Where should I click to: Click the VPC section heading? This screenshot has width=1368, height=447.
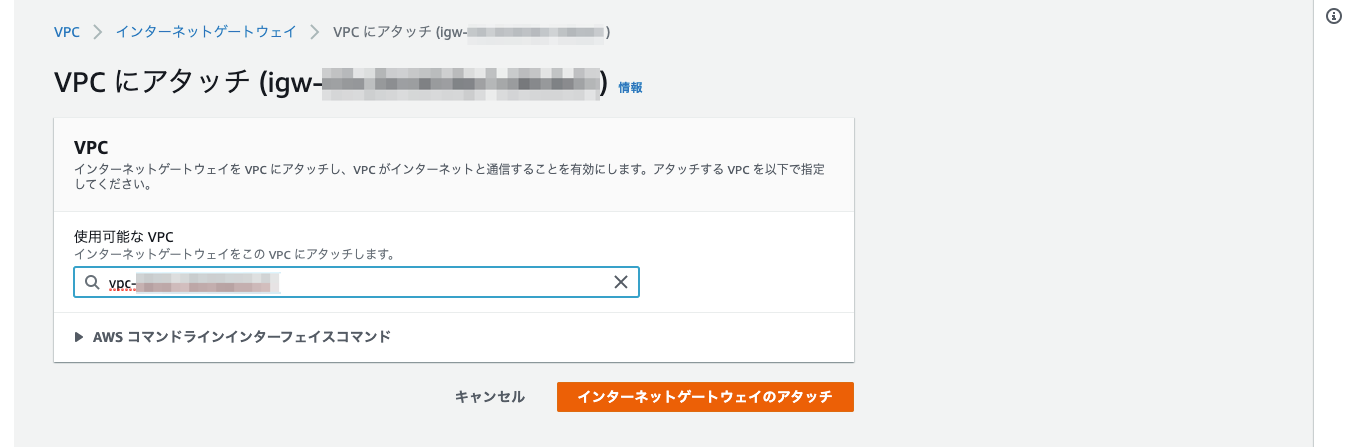(91, 148)
